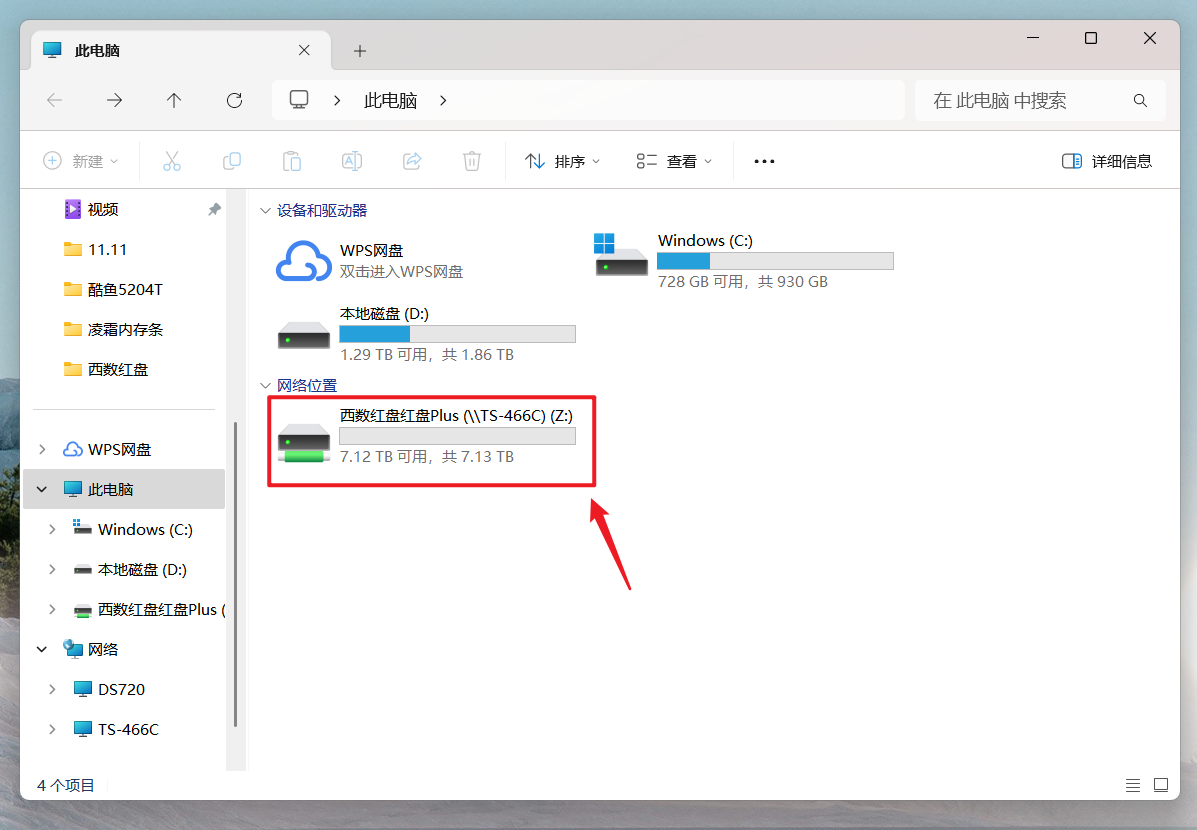Select TS-466C network computer in sidebar
The image size is (1197, 830).
[127, 729]
